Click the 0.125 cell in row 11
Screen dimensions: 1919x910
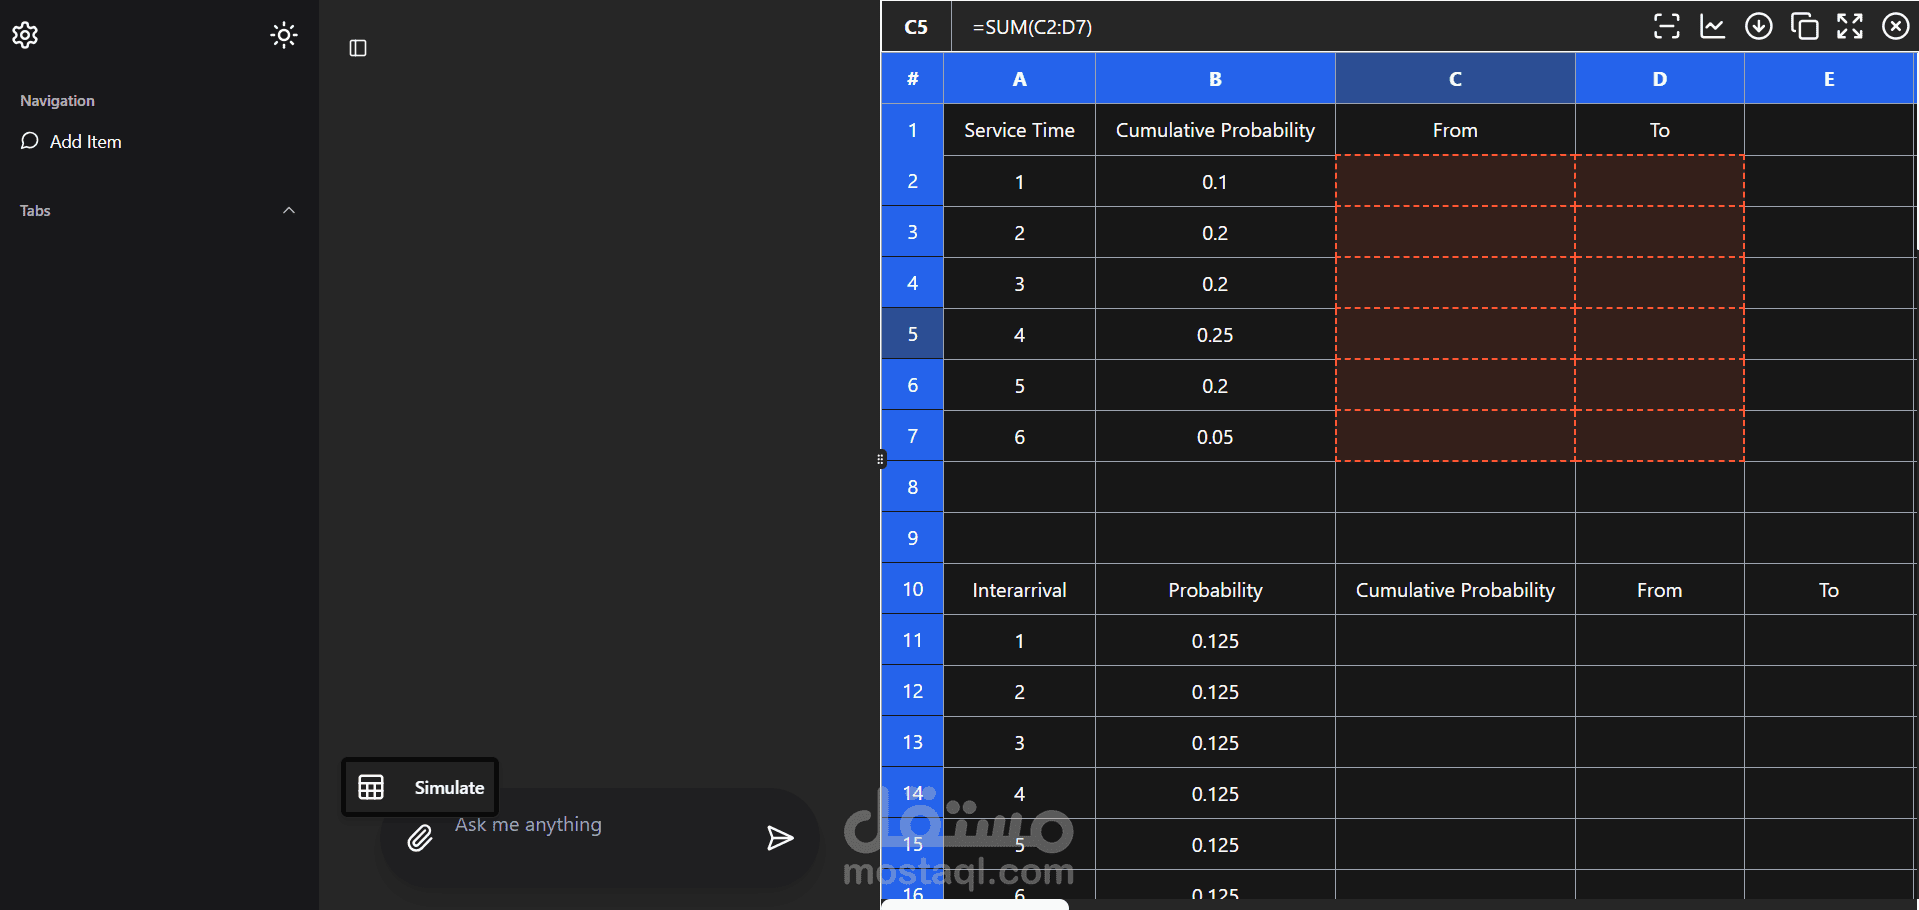(1215, 641)
